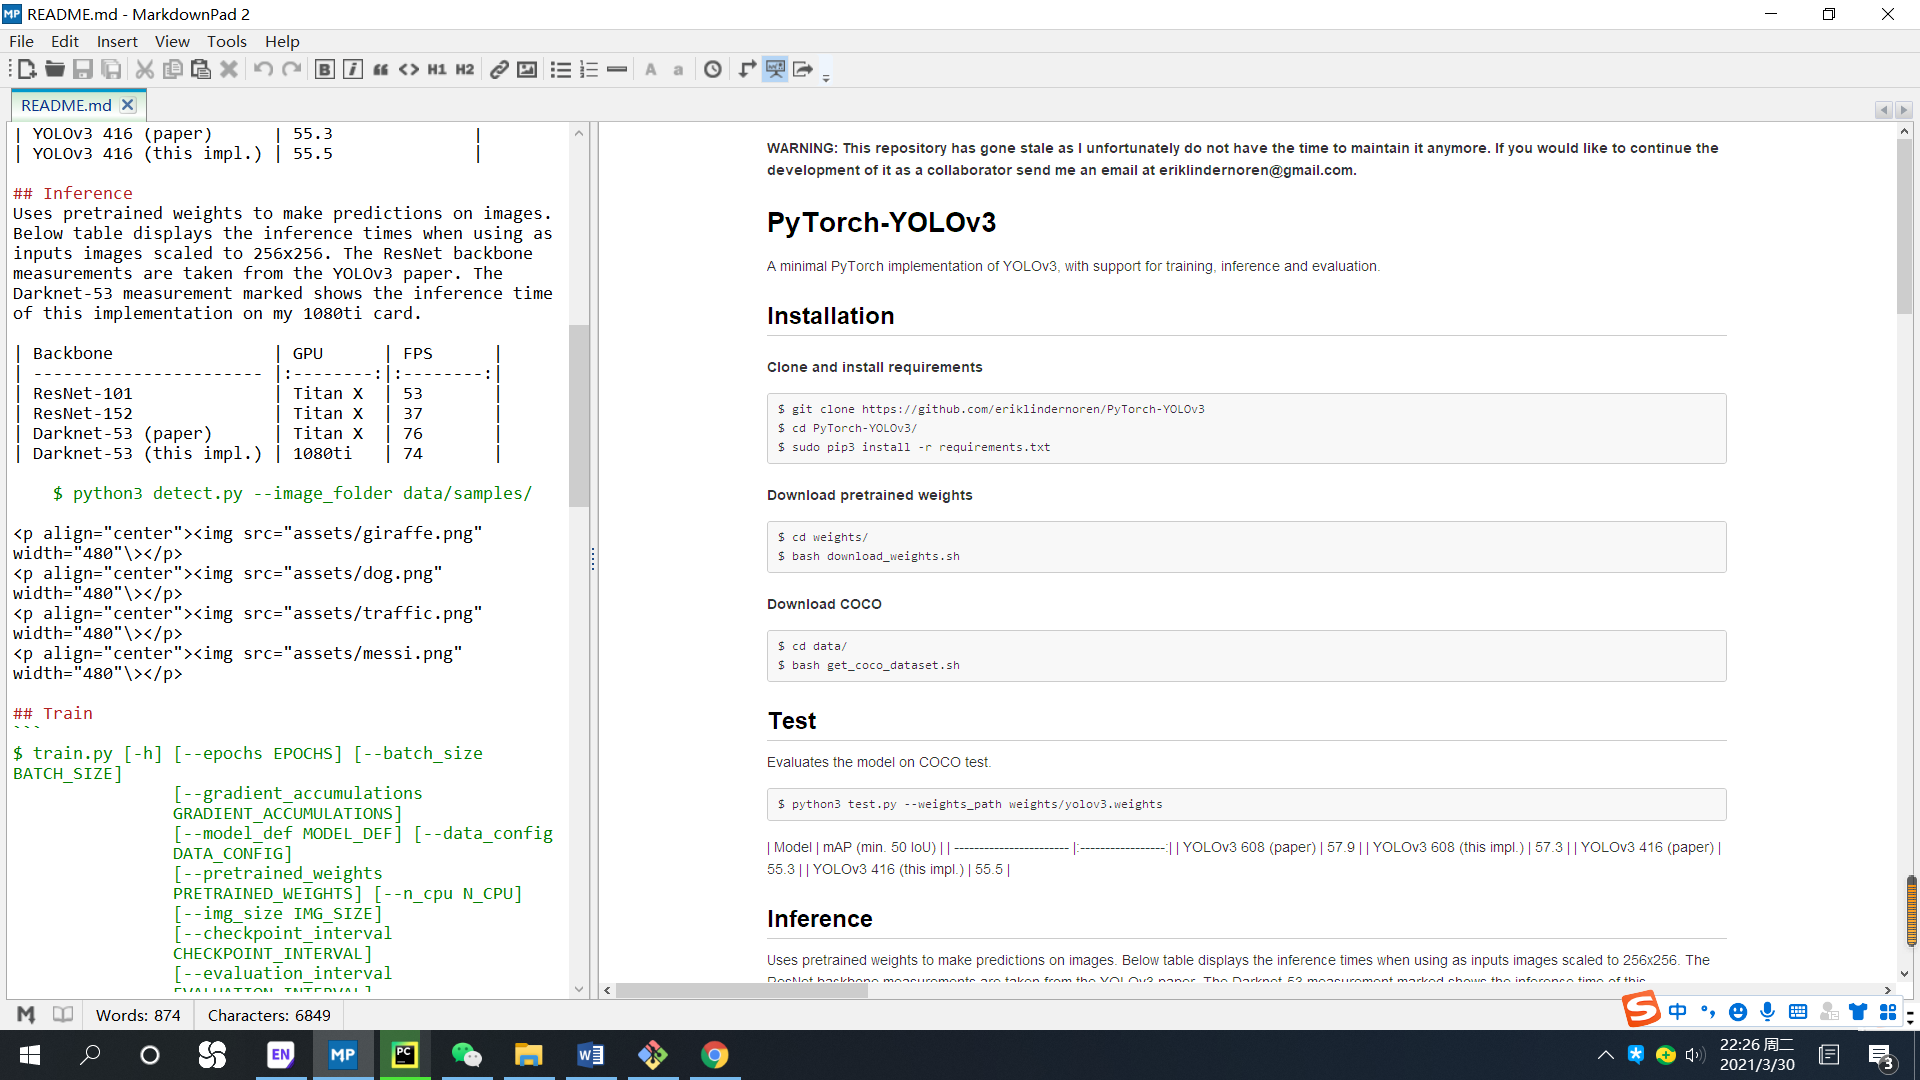Switch to the PyCharm taskbar icon
Image resolution: width=1920 pixels, height=1080 pixels.
(x=405, y=1055)
